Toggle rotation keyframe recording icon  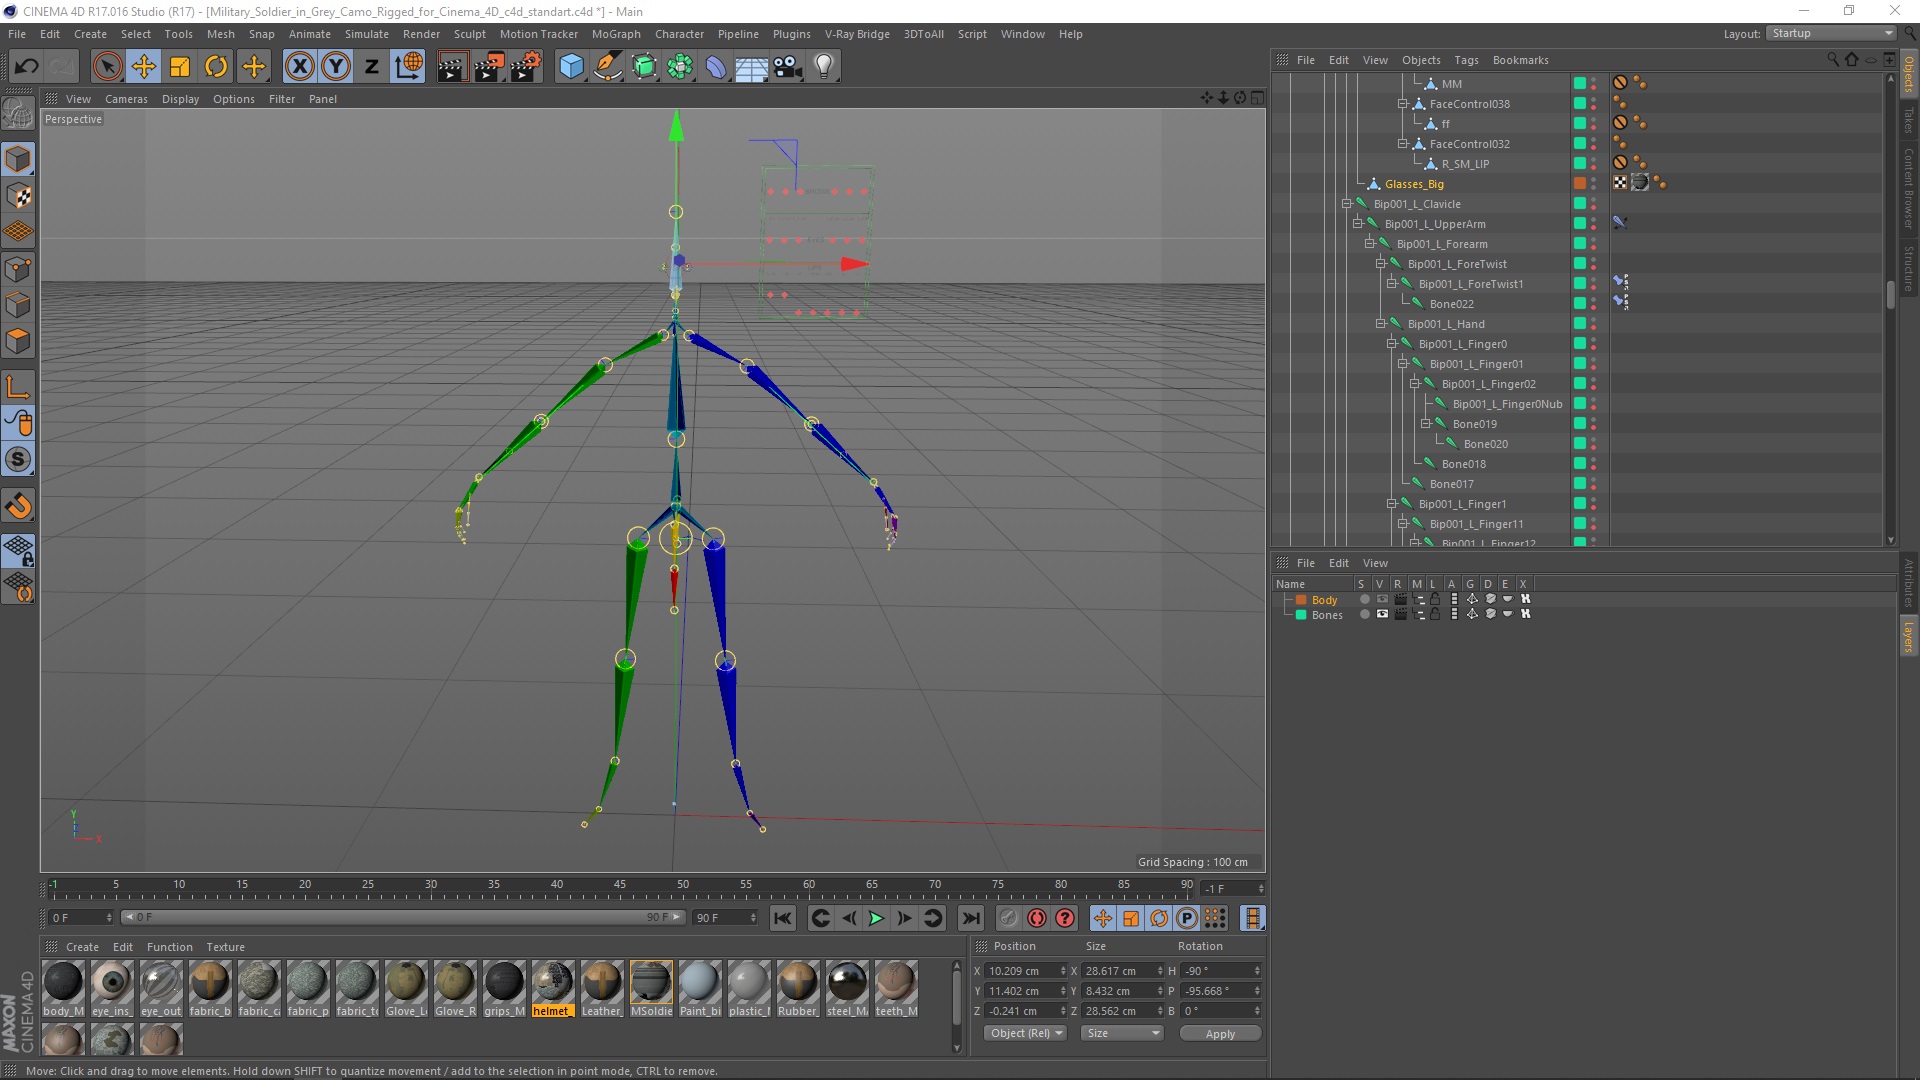pos(1159,918)
